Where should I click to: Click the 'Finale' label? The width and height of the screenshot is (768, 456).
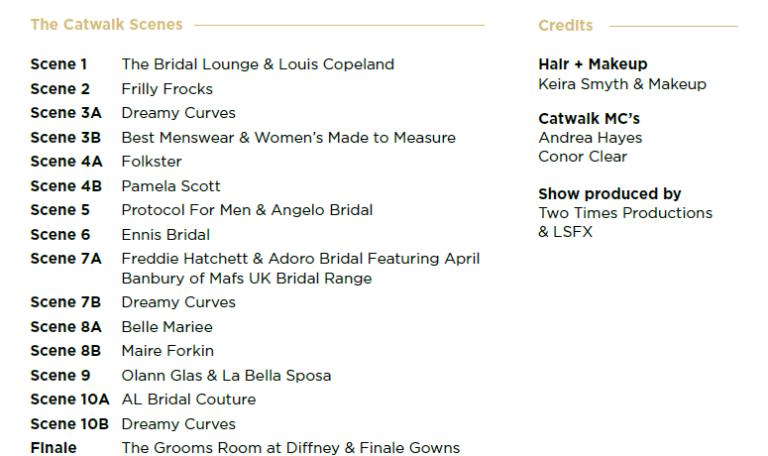pos(53,448)
